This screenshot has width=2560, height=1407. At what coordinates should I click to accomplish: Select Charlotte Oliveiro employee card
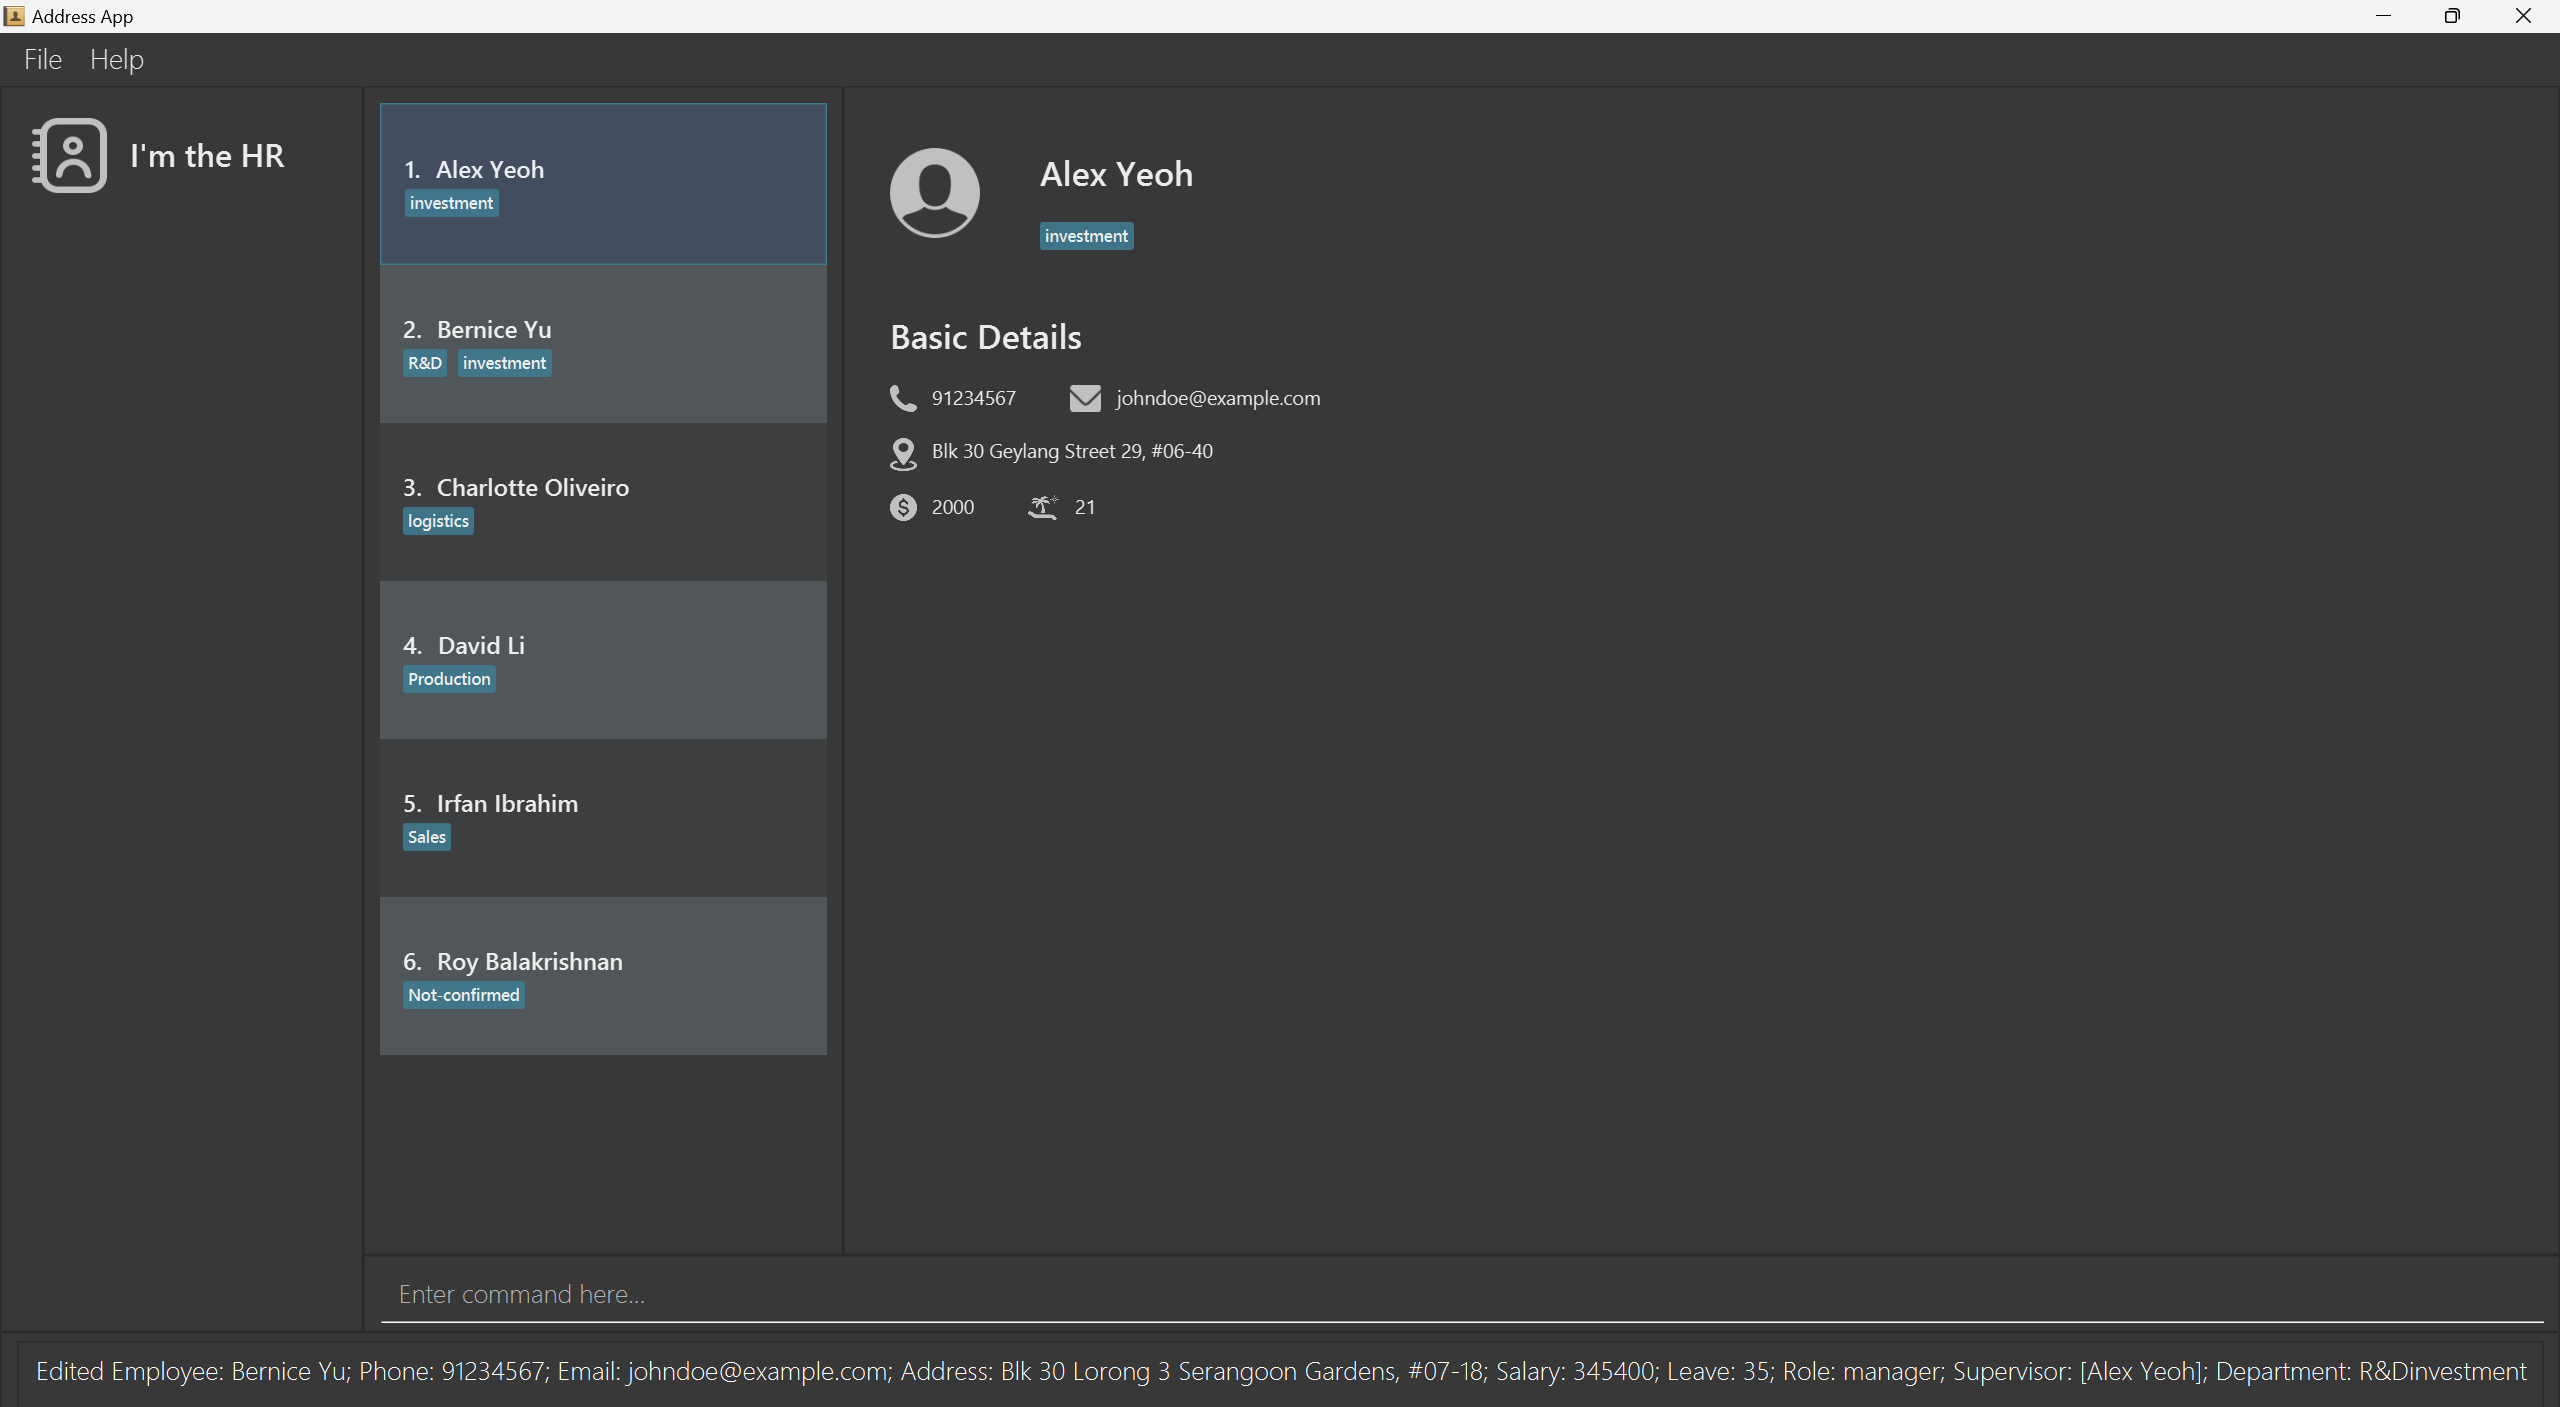tap(602, 501)
